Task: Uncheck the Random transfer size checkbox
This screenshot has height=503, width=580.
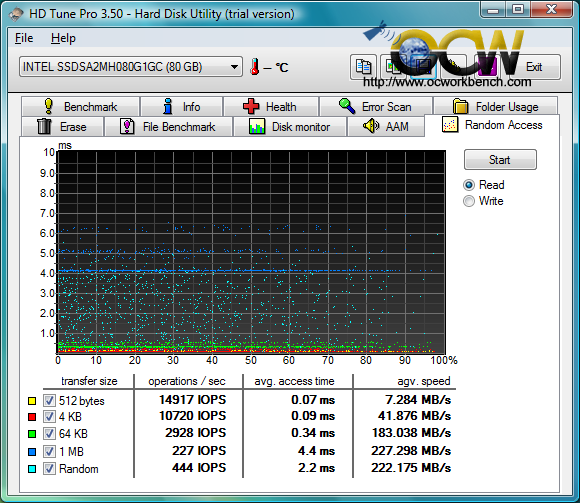Action: point(49,469)
